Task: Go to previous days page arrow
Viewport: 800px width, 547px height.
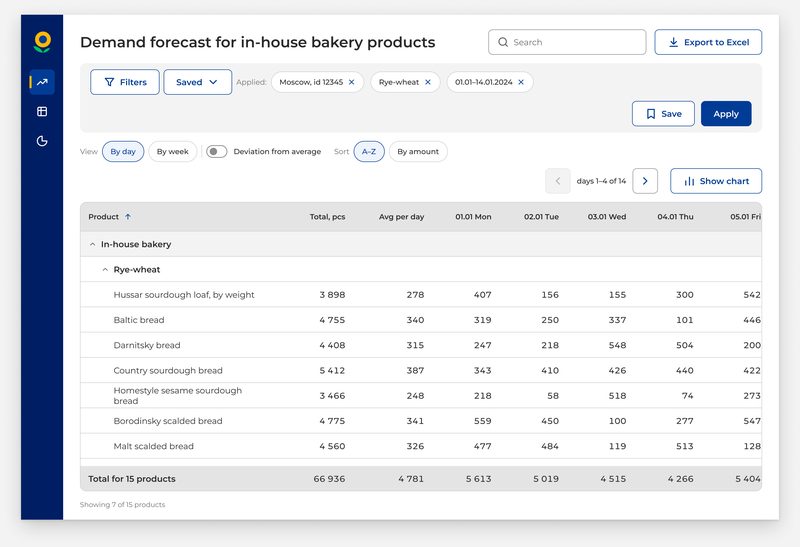Action: click(x=558, y=181)
